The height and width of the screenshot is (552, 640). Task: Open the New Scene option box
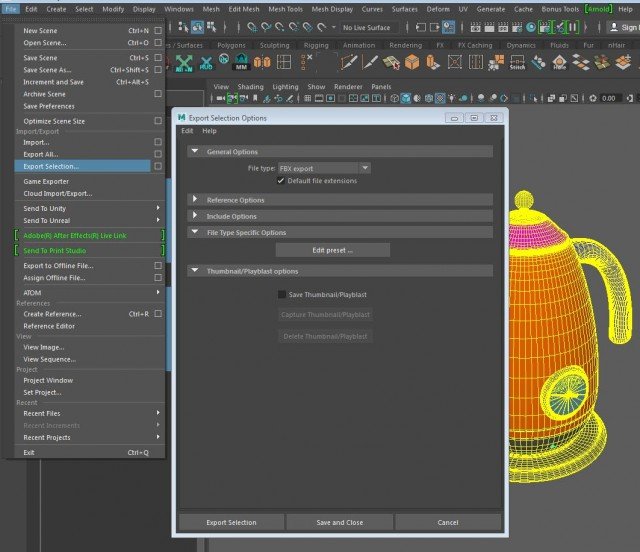(x=158, y=30)
